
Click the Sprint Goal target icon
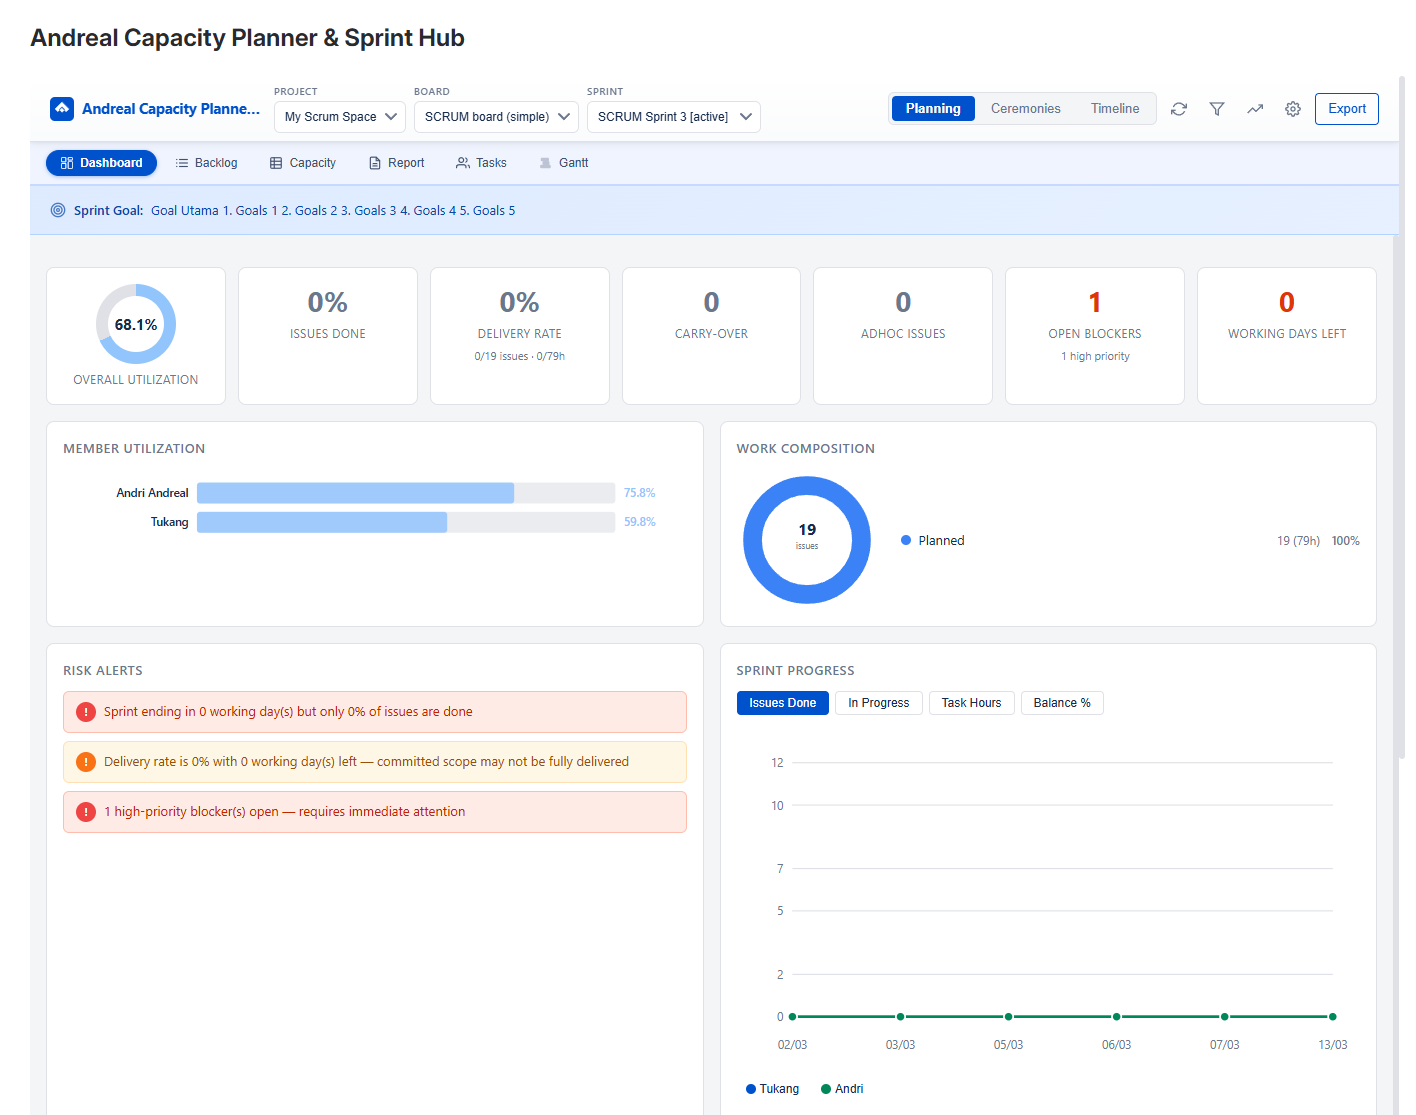(59, 210)
